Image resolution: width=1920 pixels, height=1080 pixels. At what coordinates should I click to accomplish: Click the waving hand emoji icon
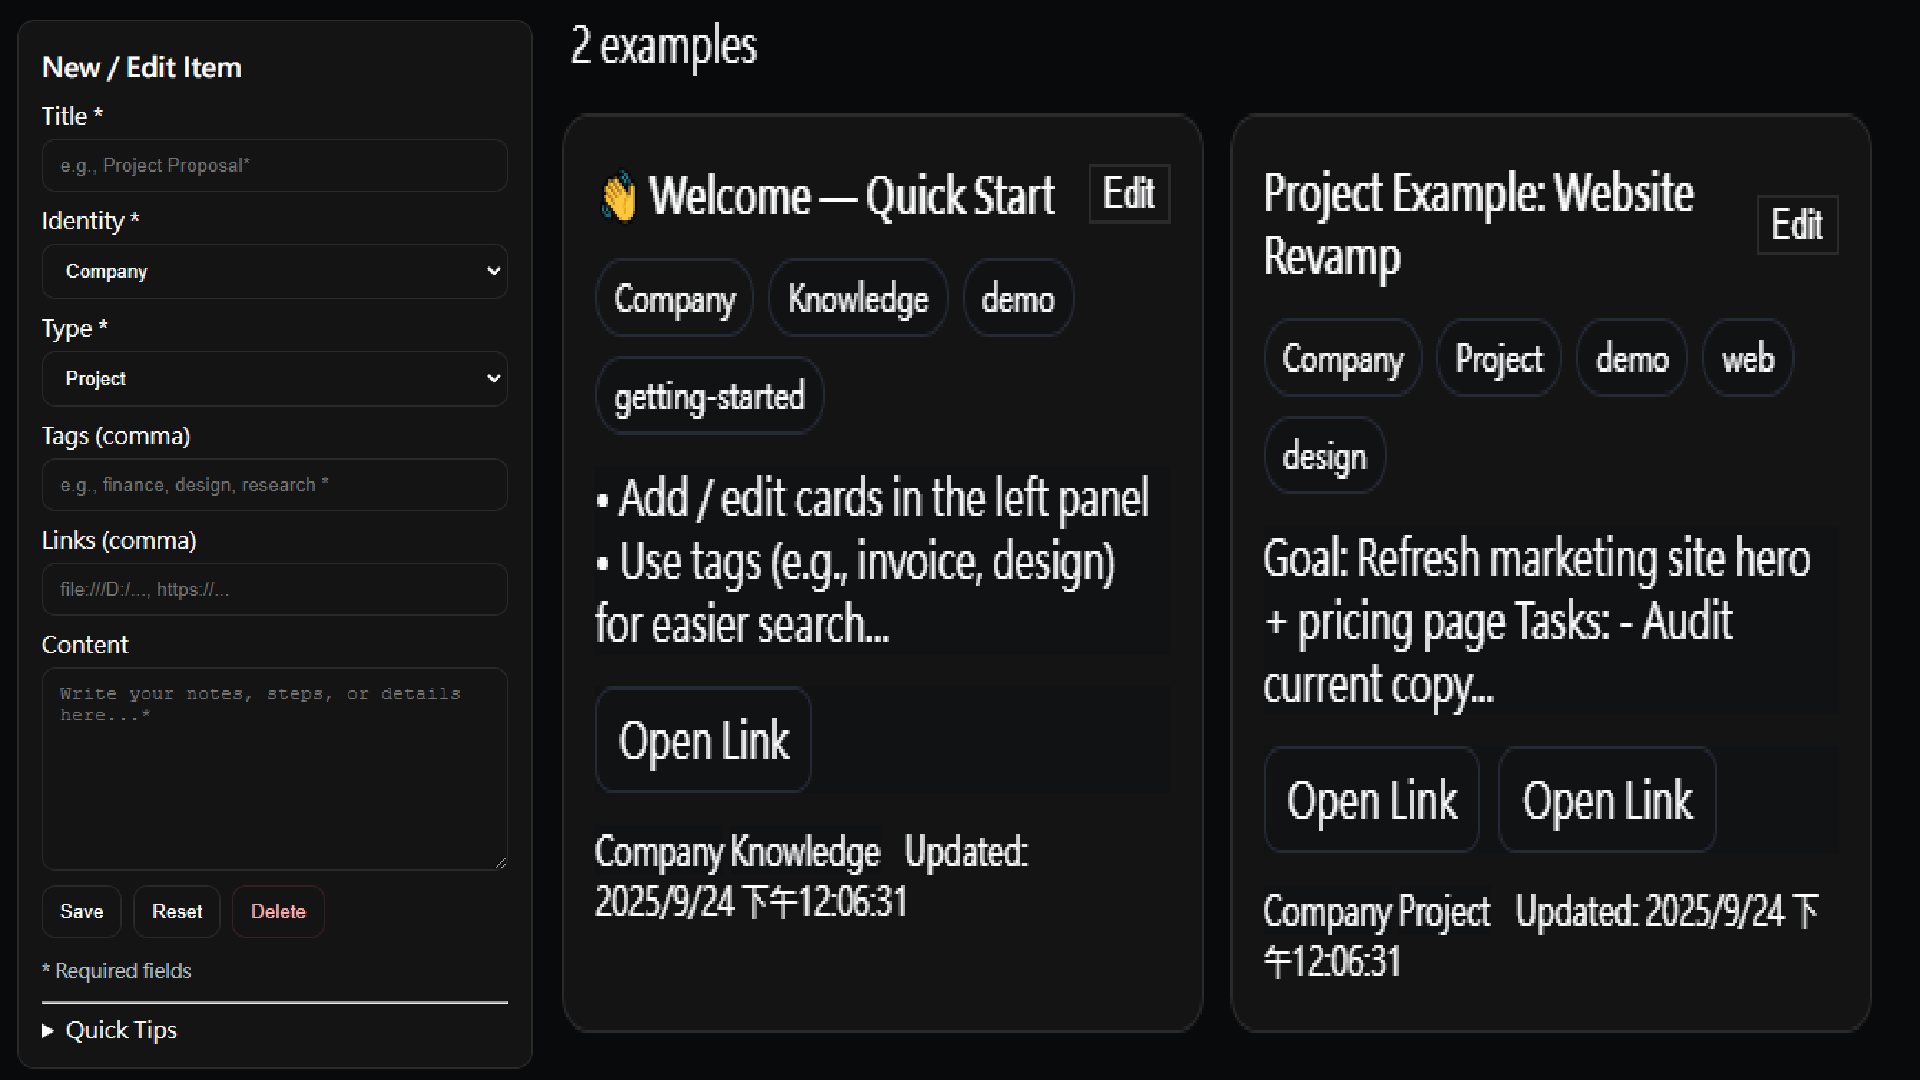(x=619, y=196)
